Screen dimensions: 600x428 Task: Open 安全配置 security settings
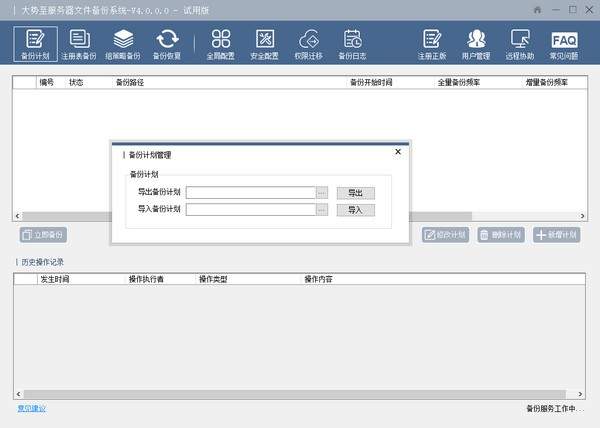pos(265,43)
